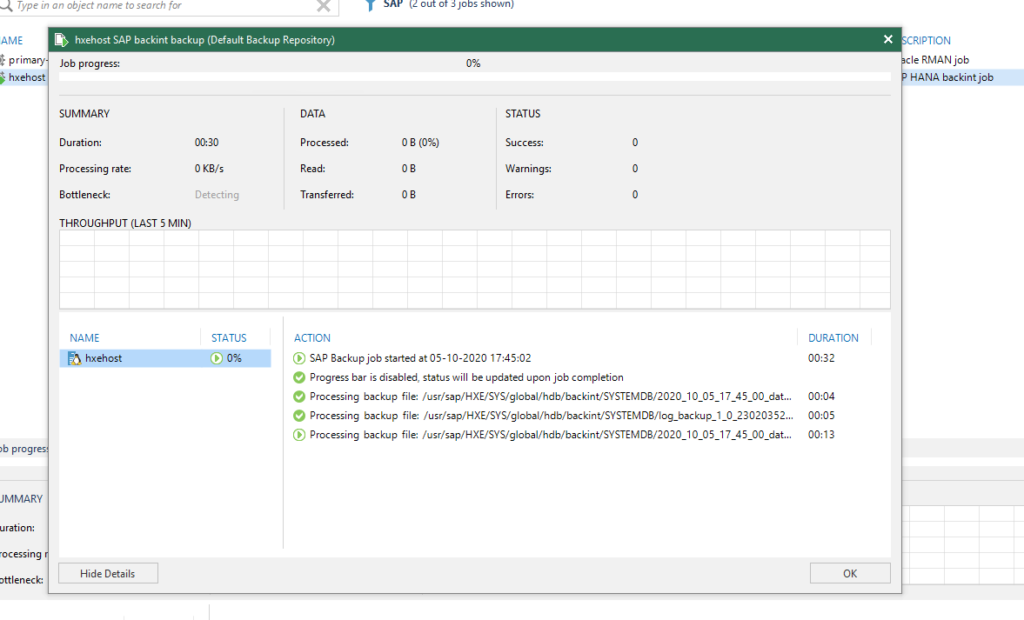Screen dimensions: 1024x620
Task: Click the Duration value 00:30
Action: coord(206,142)
